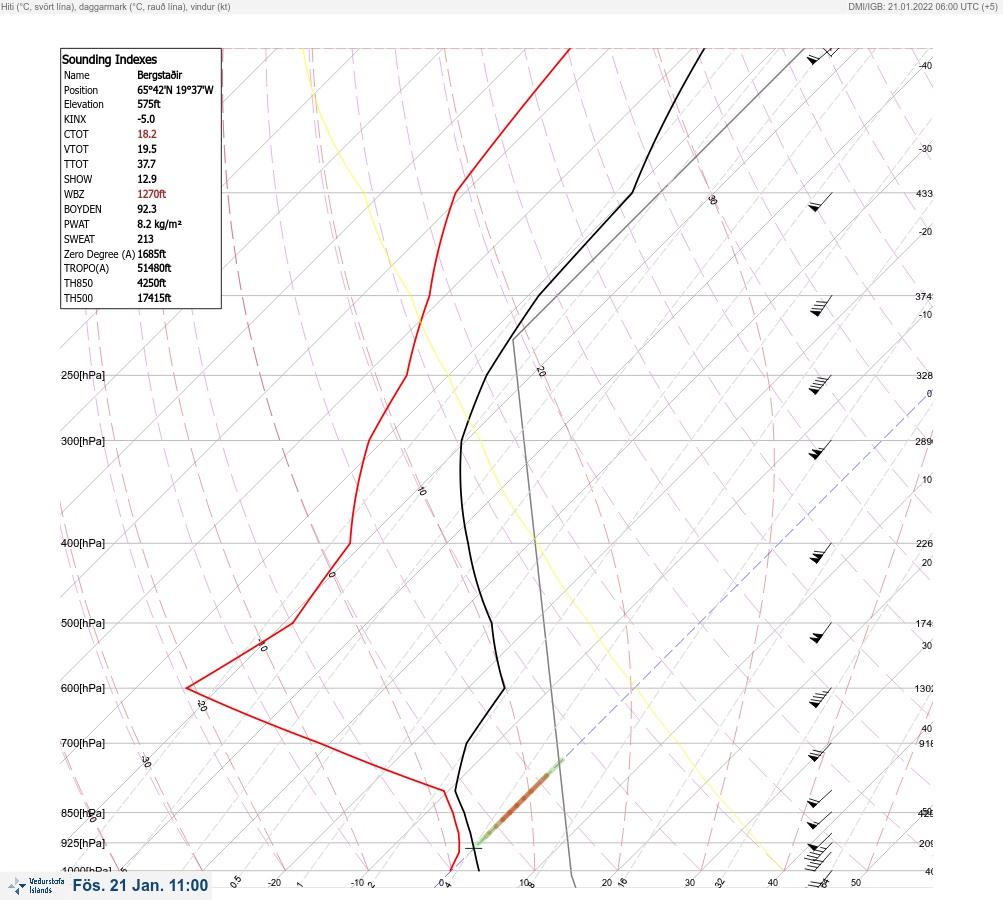This screenshot has width=1003, height=900.
Task: Click the wind barb beside the 433 height label
Action: point(820,202)
